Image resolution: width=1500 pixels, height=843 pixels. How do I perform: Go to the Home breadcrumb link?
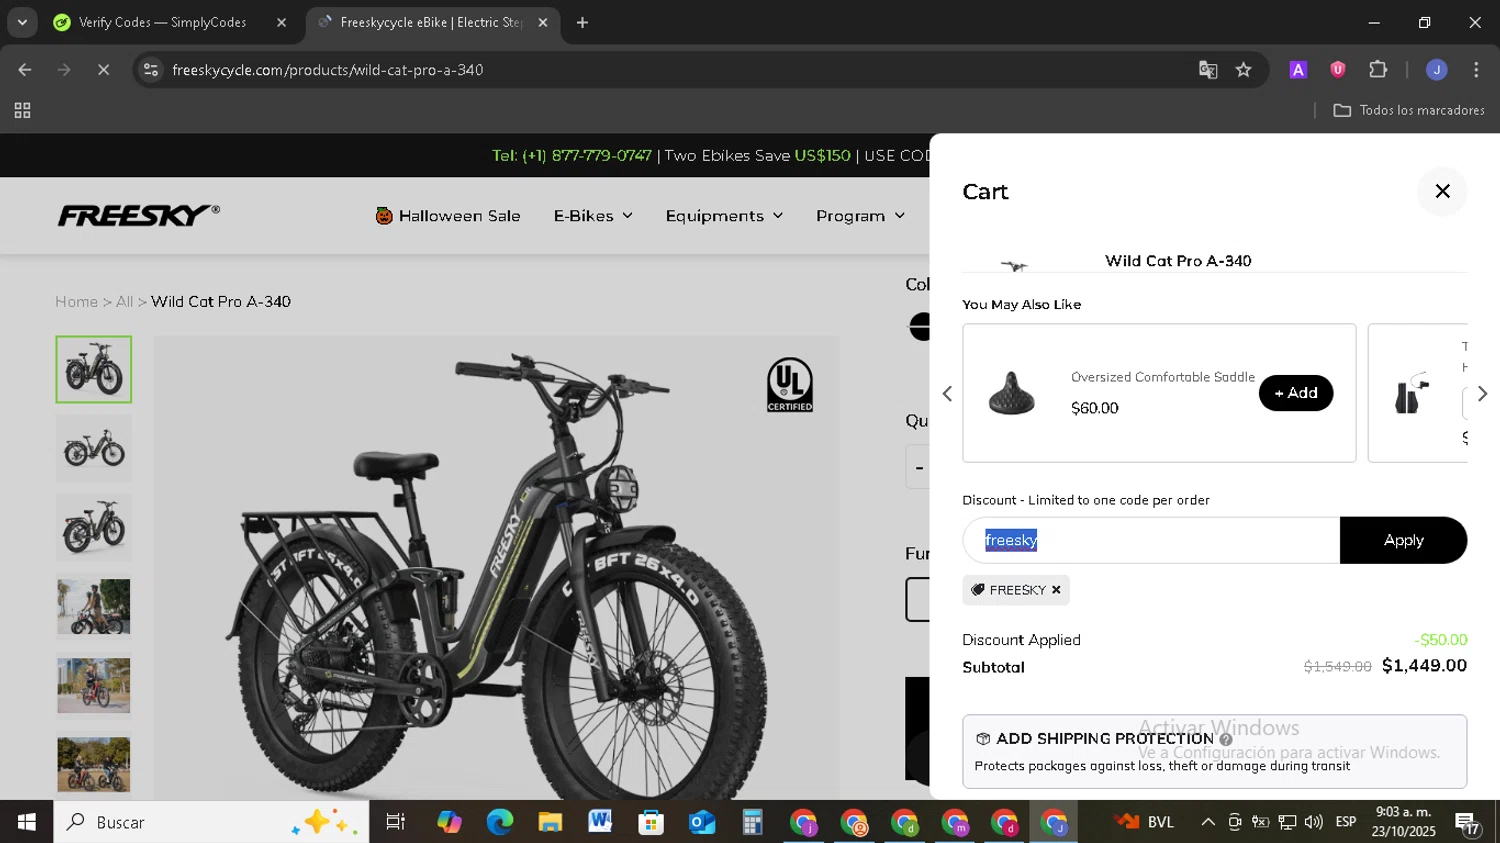pos(76,302)
